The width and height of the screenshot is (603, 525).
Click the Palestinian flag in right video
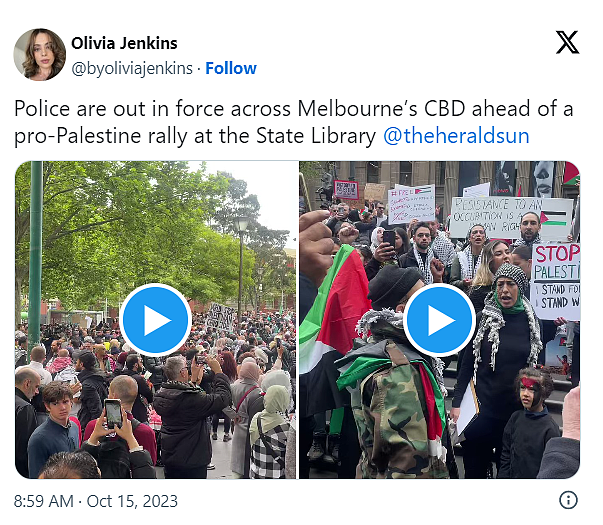tap(333, 304)
